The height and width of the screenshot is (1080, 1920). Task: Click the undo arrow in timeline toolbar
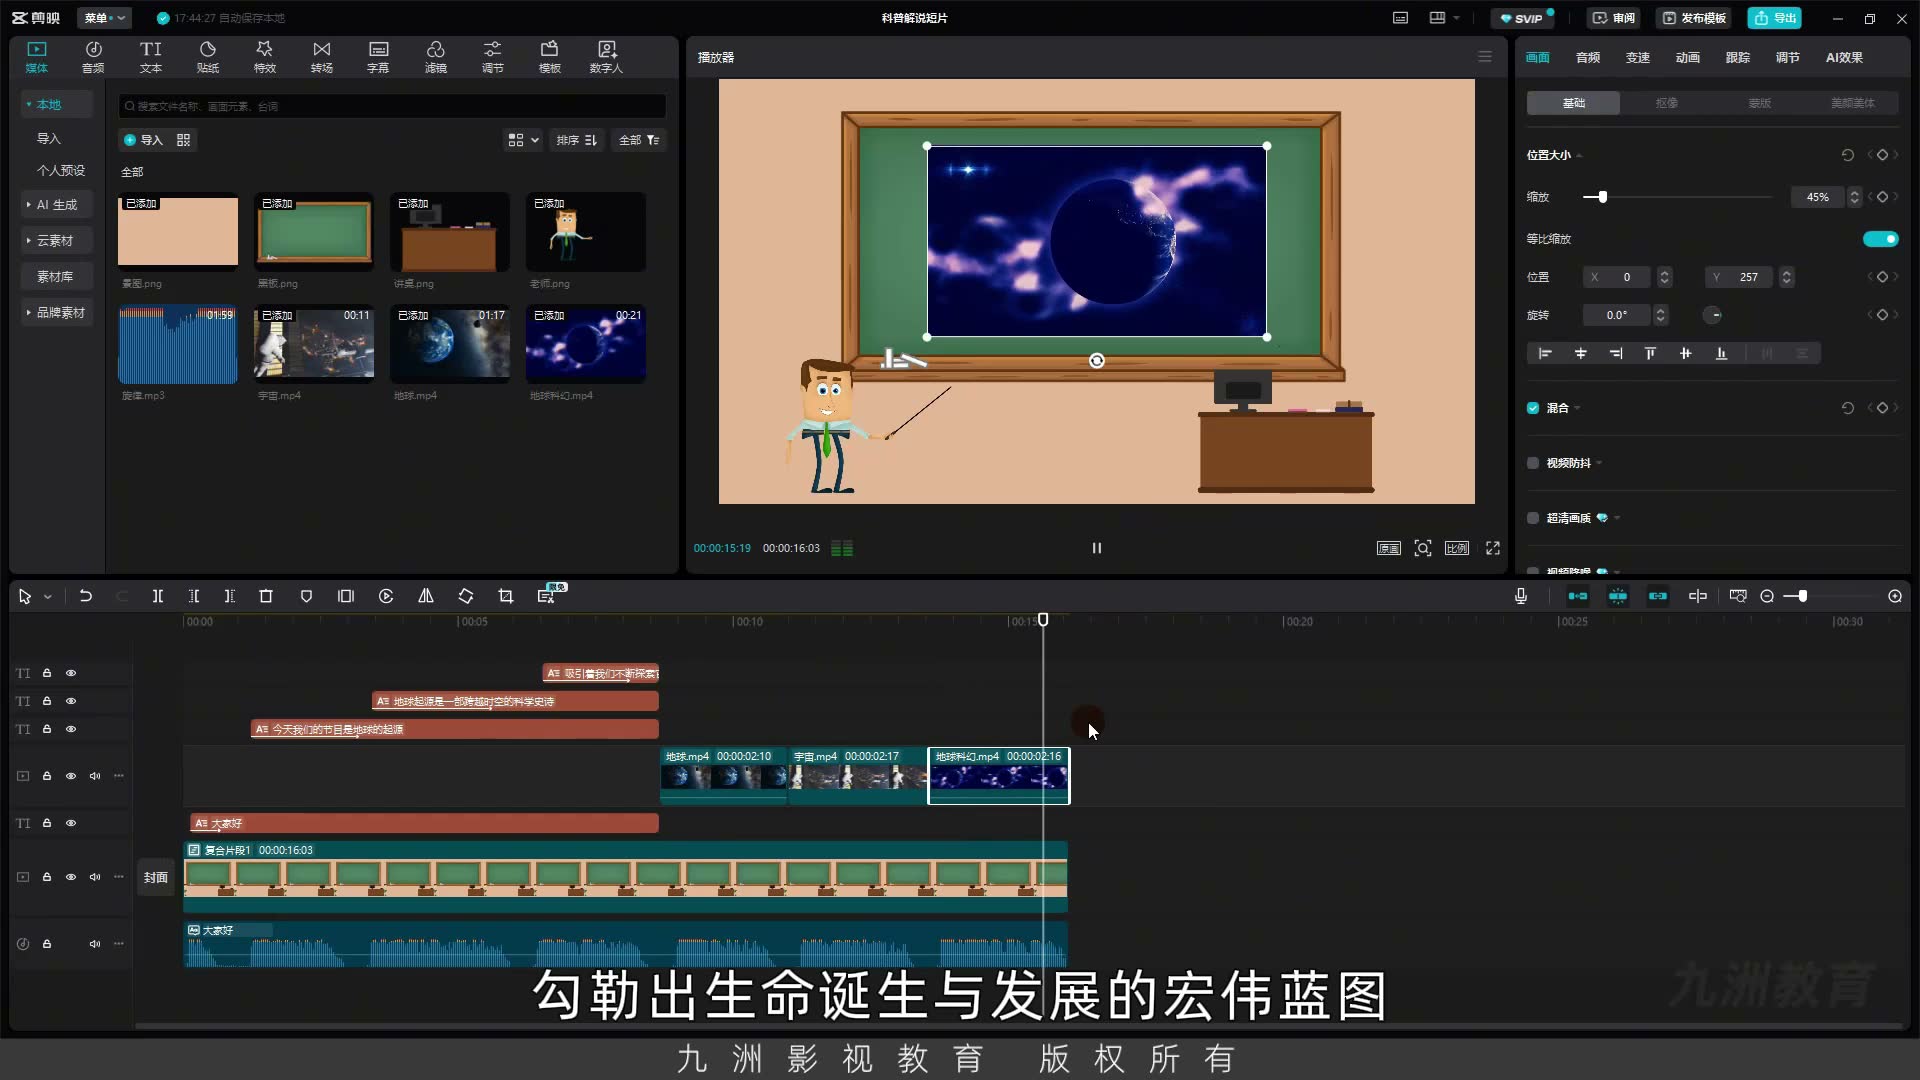[86, 596]
